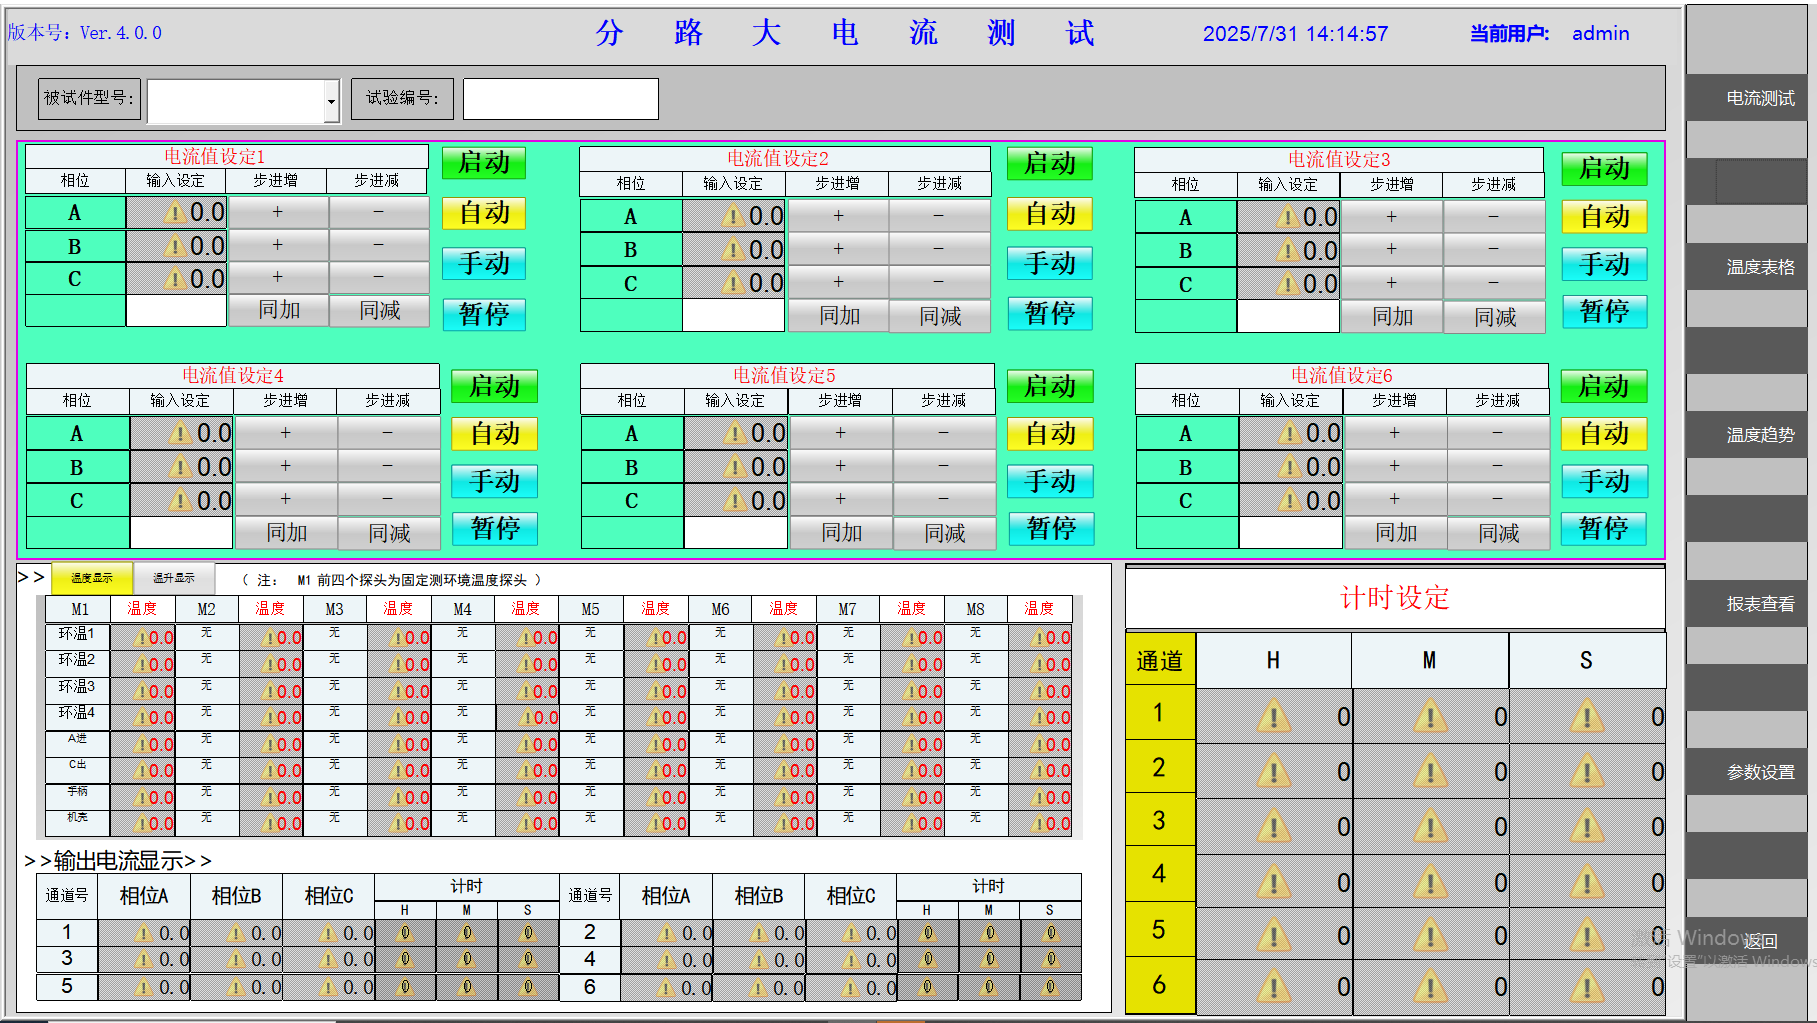Switch to the 温升显示 tab
Image resolution: width=1817 pixels, height=1023 pixels.
(x=174, y=578)
